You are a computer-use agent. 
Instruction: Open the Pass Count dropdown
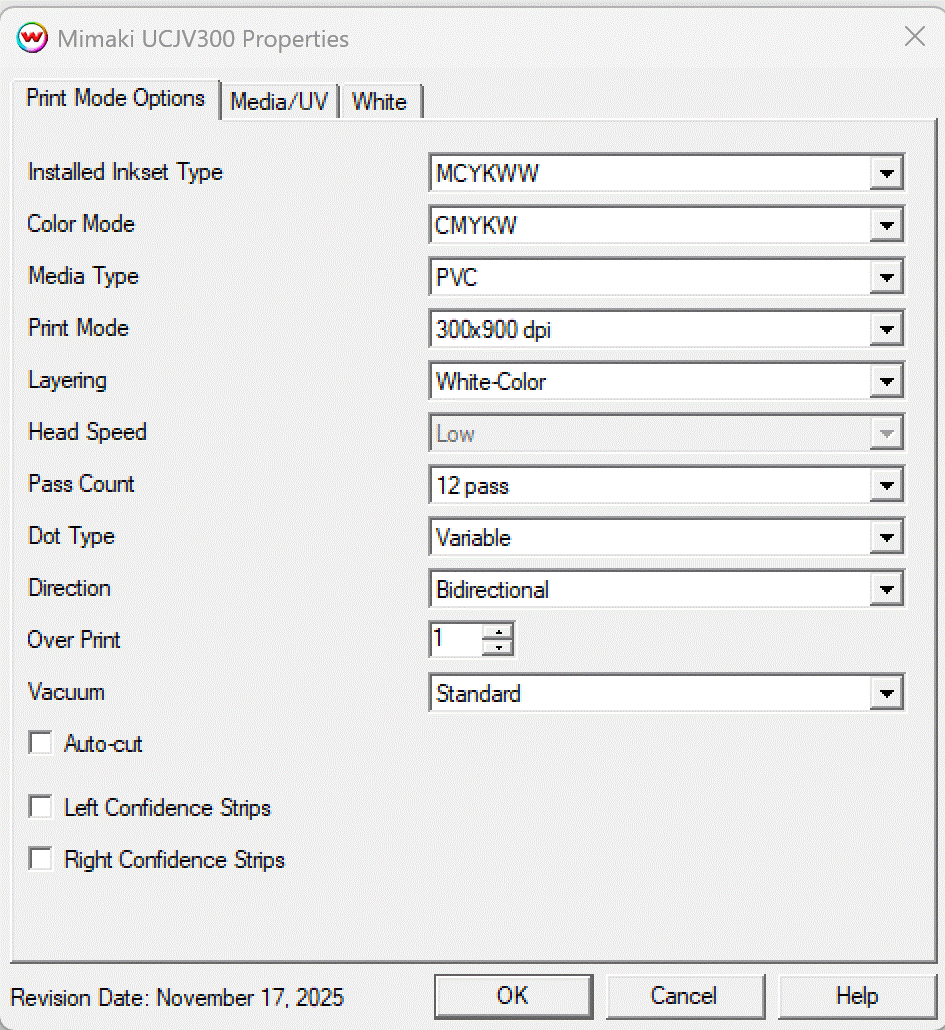click(x=886, y=486)
